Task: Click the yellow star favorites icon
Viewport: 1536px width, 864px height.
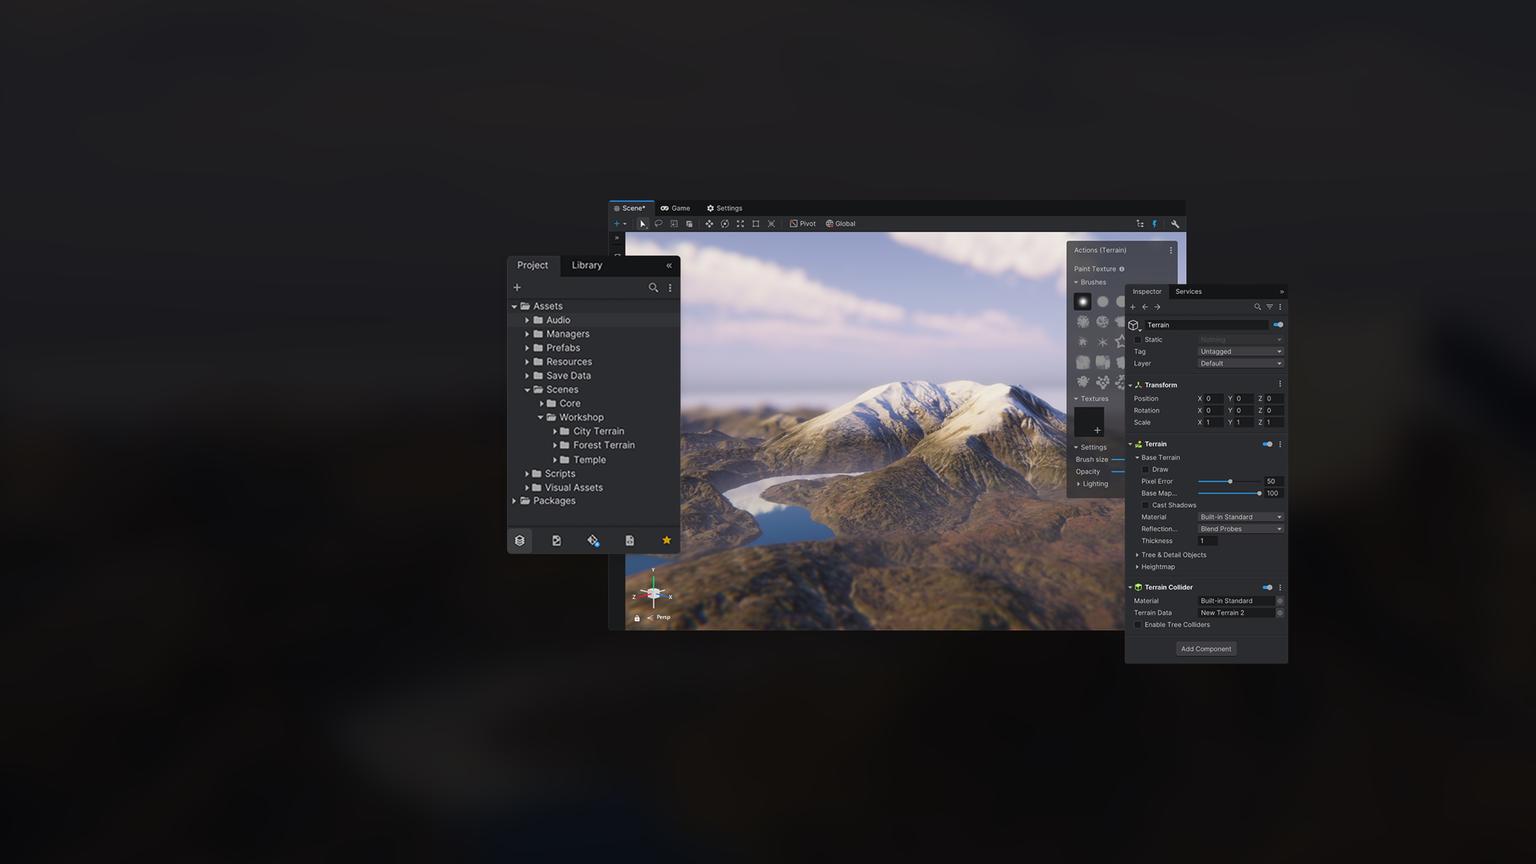Action: [x=667, y=541]
